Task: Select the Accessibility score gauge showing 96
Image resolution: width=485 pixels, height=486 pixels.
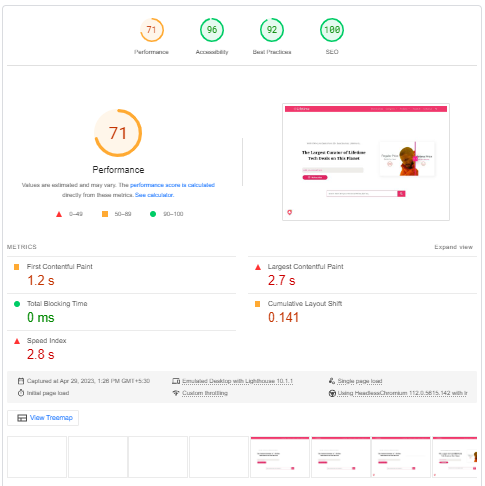Action: 212,30
